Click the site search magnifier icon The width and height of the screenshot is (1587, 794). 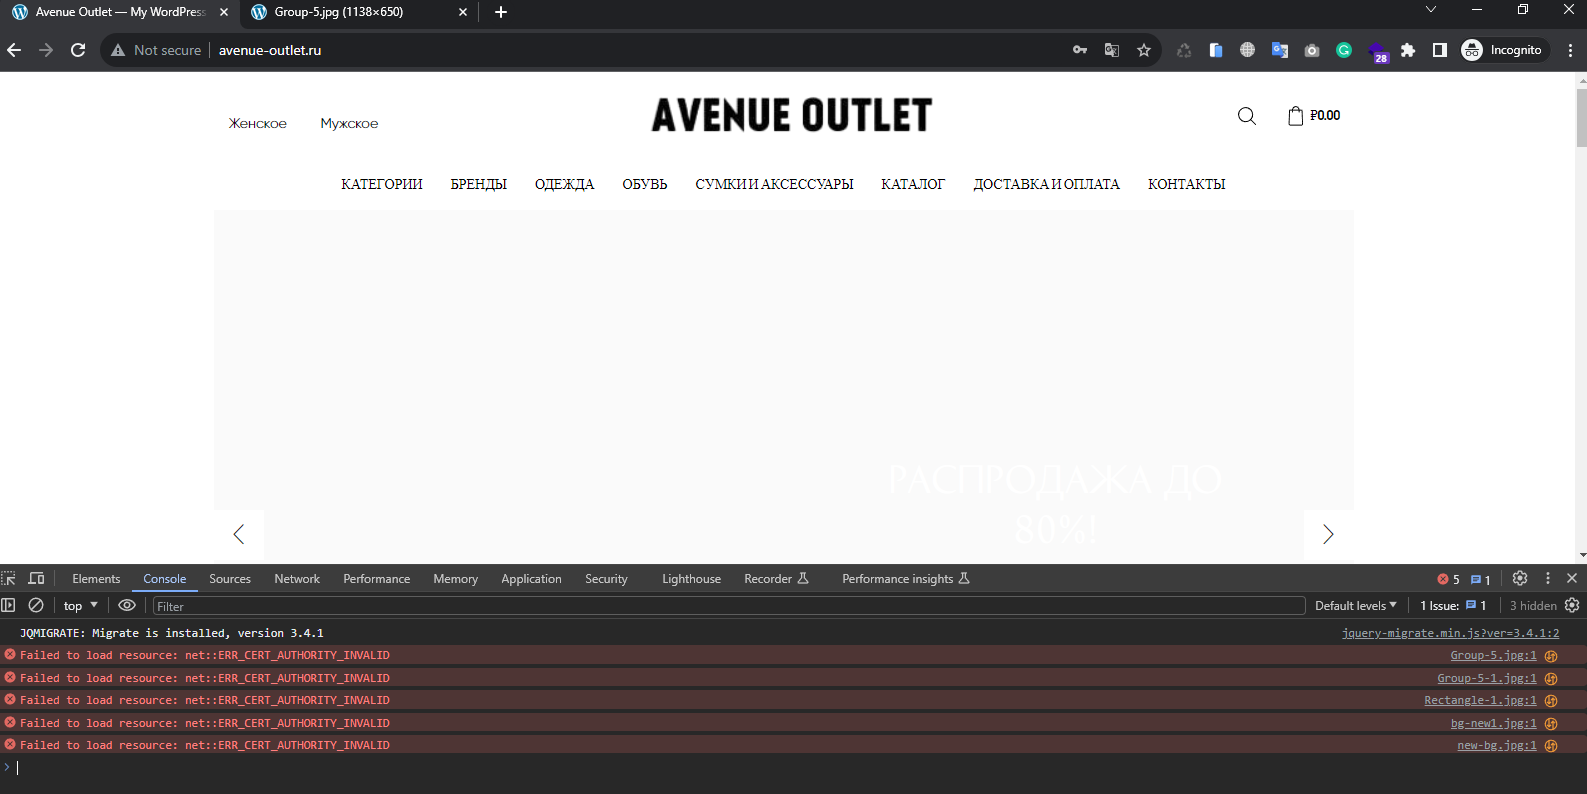click(1247, 116)
